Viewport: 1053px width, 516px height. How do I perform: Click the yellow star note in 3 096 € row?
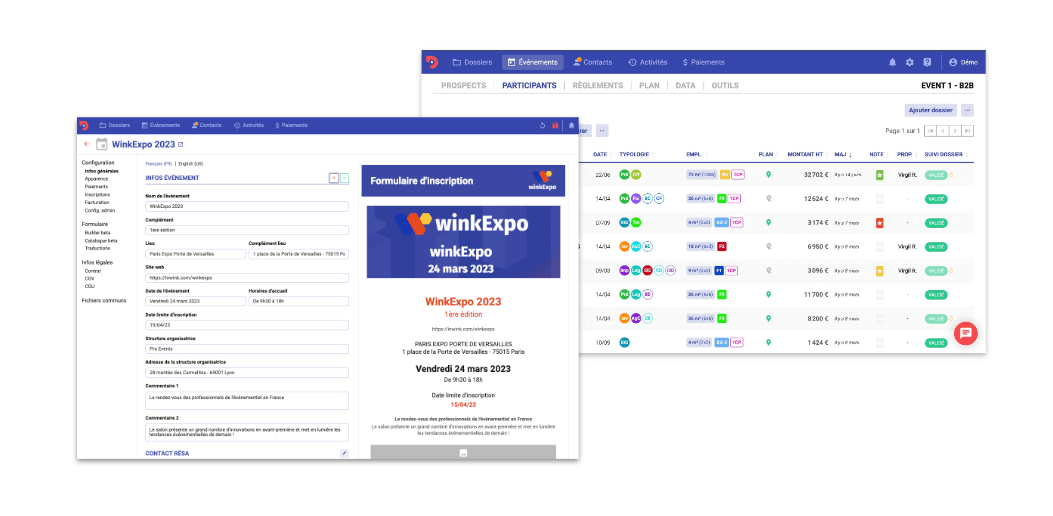click(879, 271)
